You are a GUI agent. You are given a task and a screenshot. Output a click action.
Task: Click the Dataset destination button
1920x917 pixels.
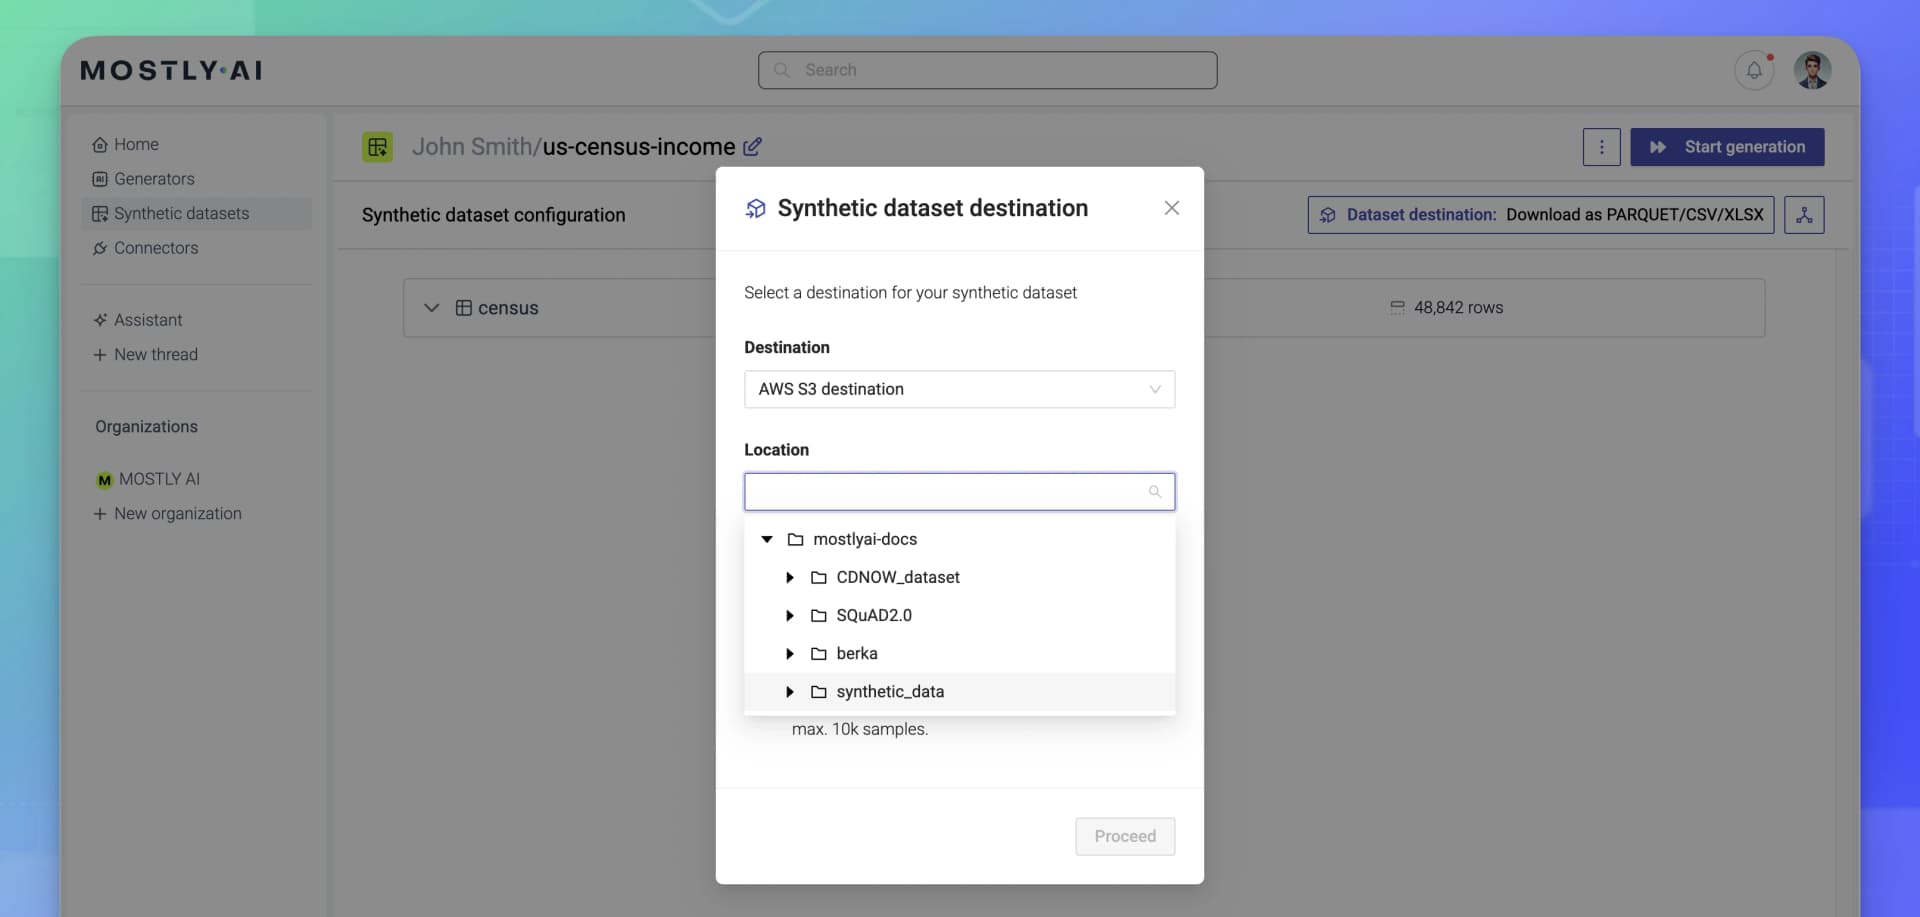pyautogui.click(x=1540, y=215)
